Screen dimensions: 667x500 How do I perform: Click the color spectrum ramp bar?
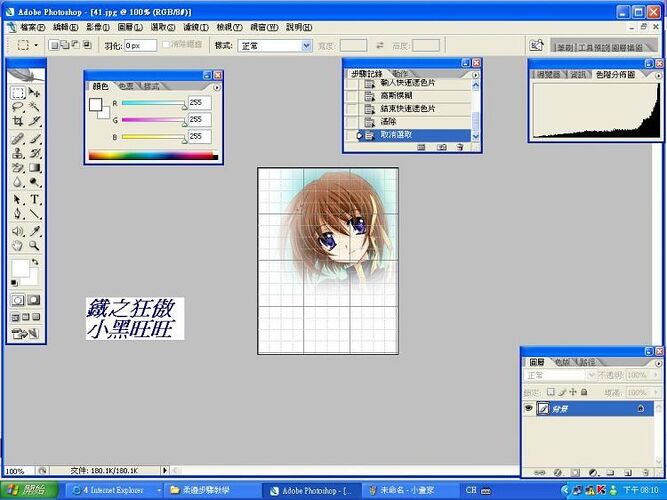(x=152, y=155)
